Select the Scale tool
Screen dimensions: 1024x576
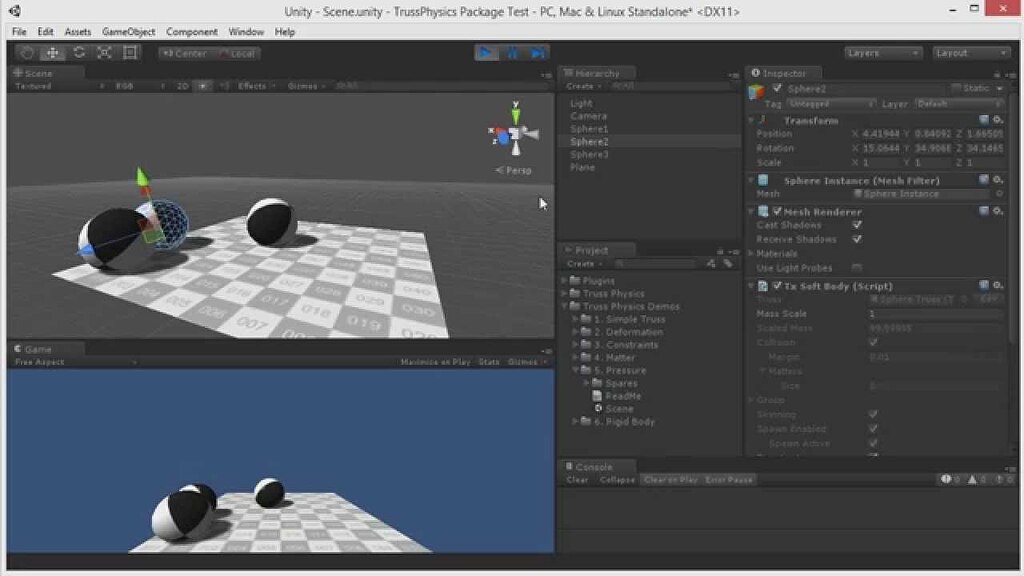point(104,53)
